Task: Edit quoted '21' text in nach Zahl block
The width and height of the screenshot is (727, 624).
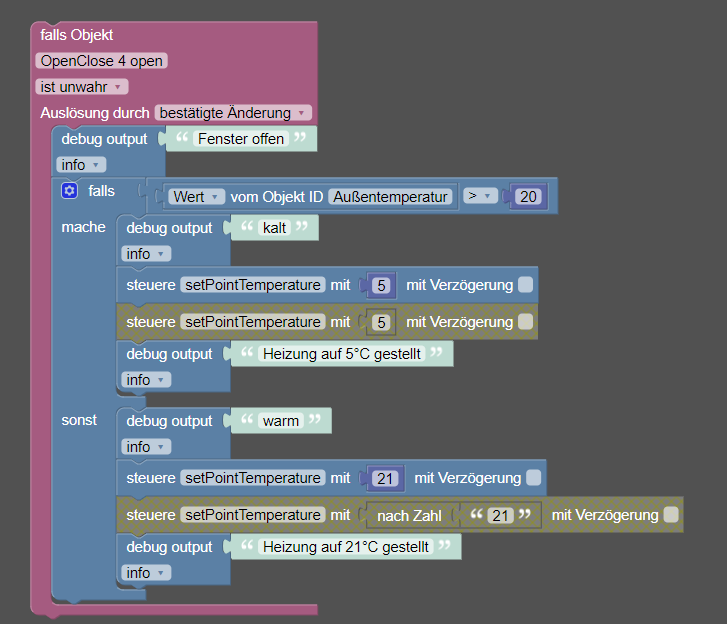Action: click(500, 515)
